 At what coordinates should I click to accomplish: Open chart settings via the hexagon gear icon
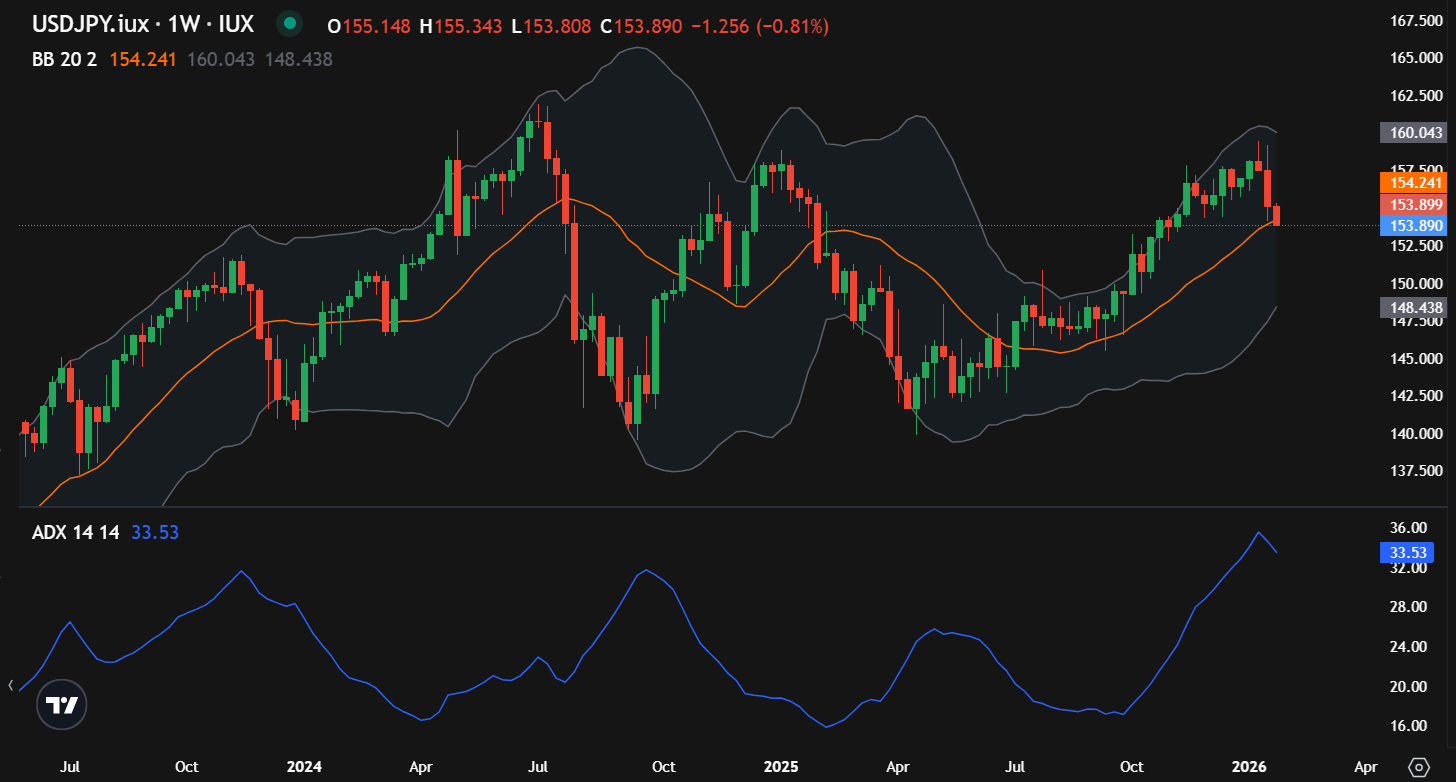click(1418, 767)
